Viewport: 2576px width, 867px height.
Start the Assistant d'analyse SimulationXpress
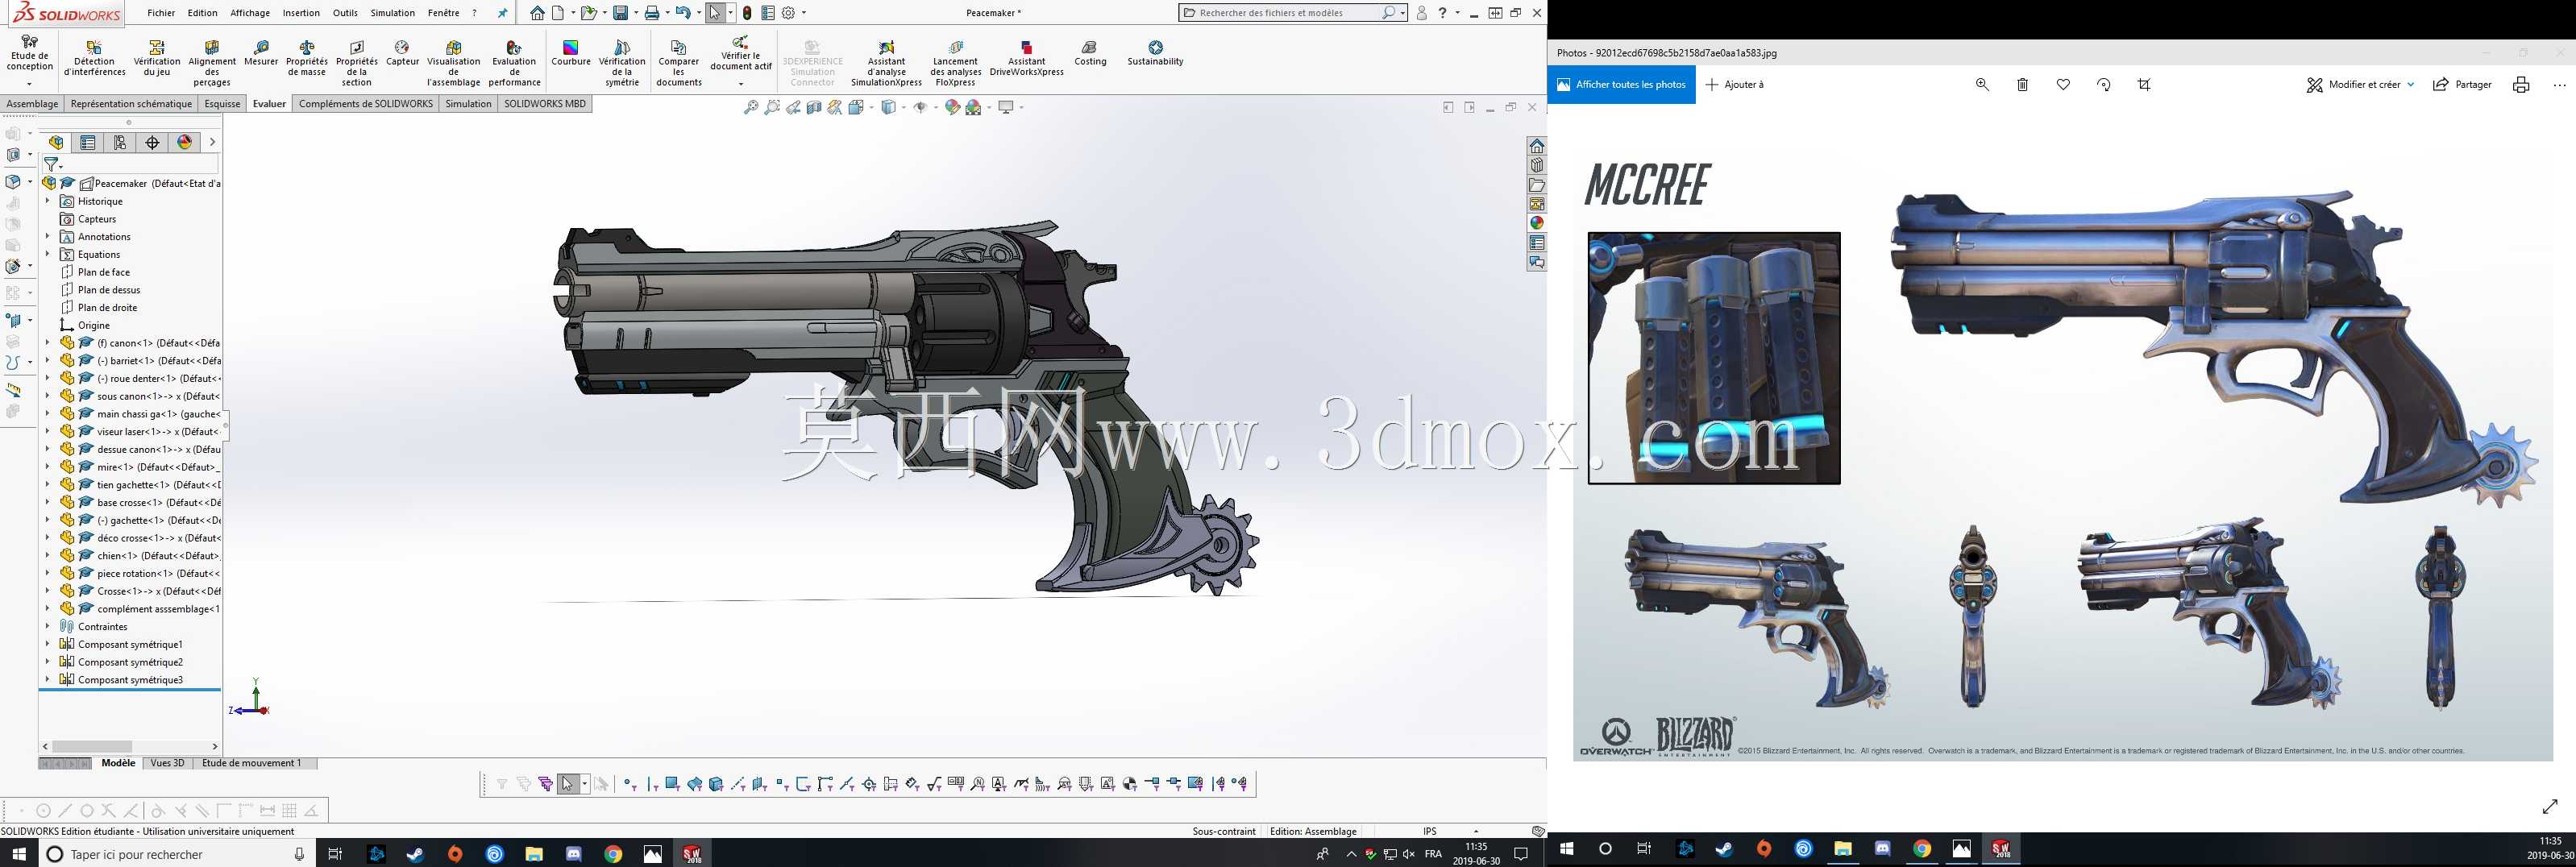point(886,64)
